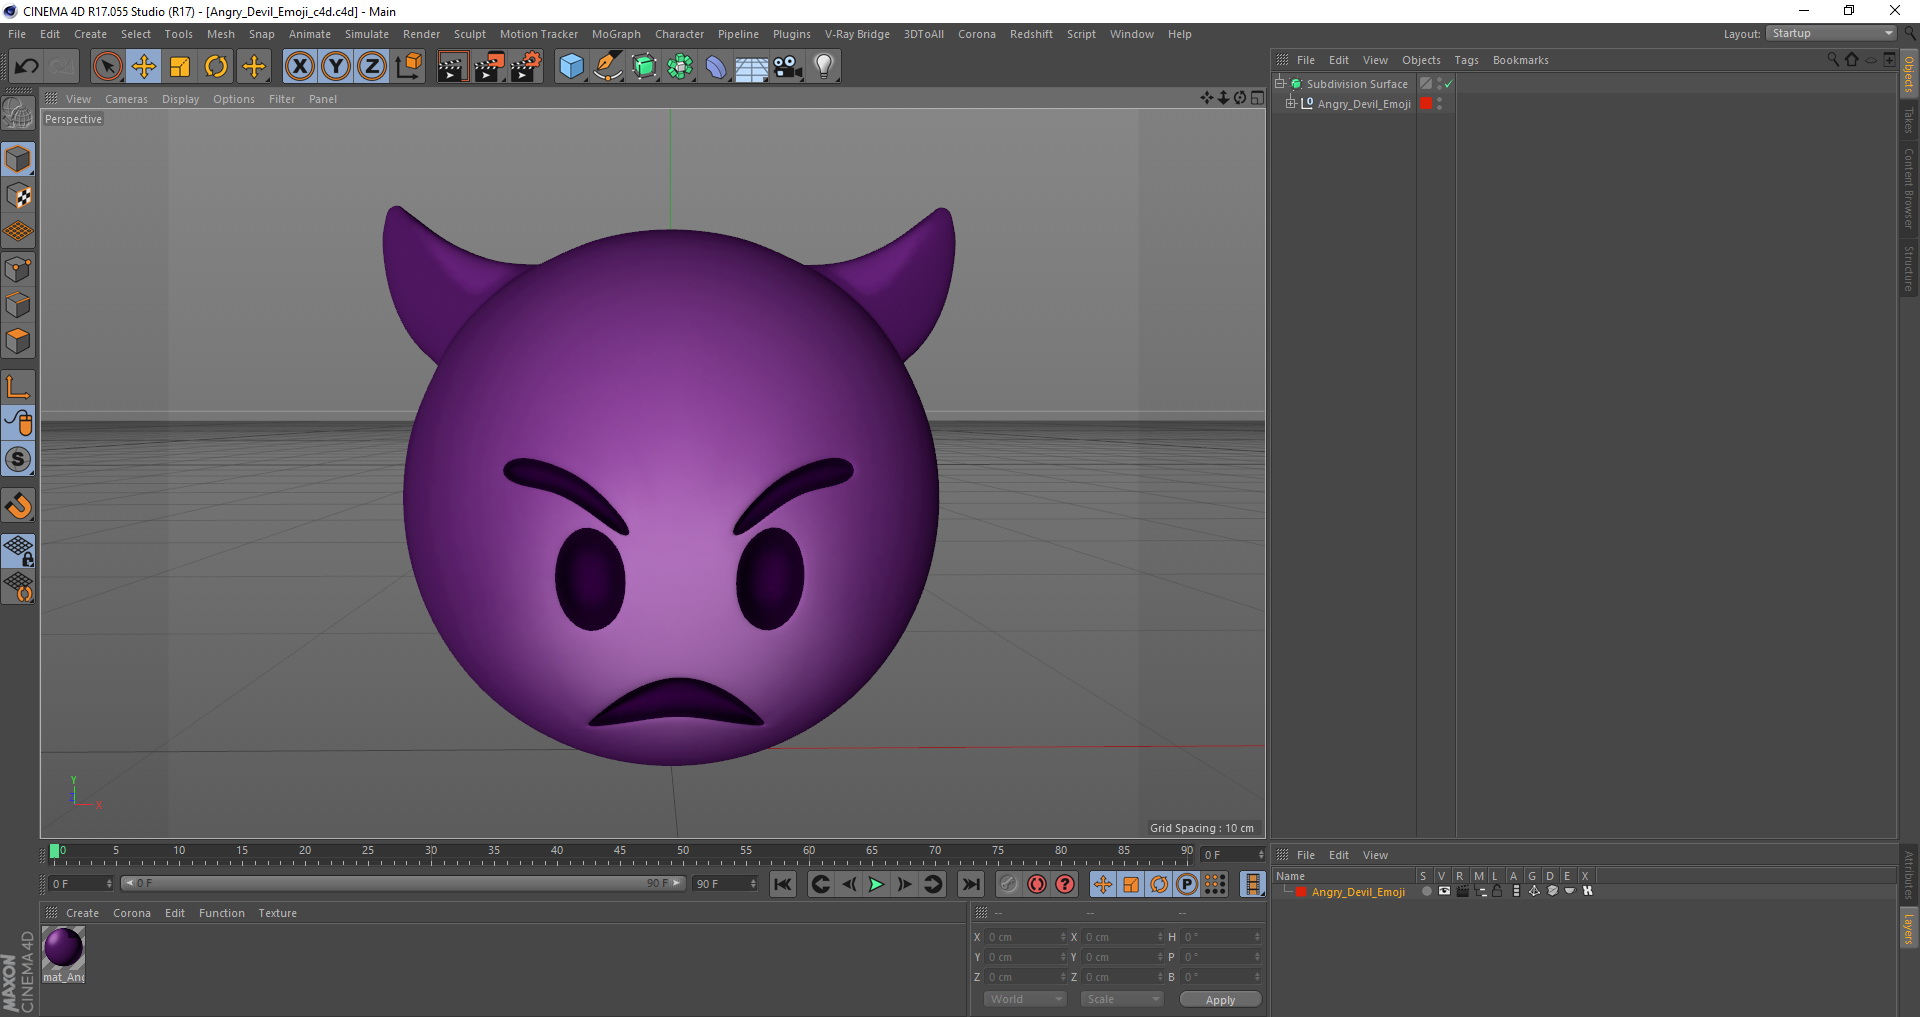
Task: Activate the Rotate tool
Action: (216, 67)
